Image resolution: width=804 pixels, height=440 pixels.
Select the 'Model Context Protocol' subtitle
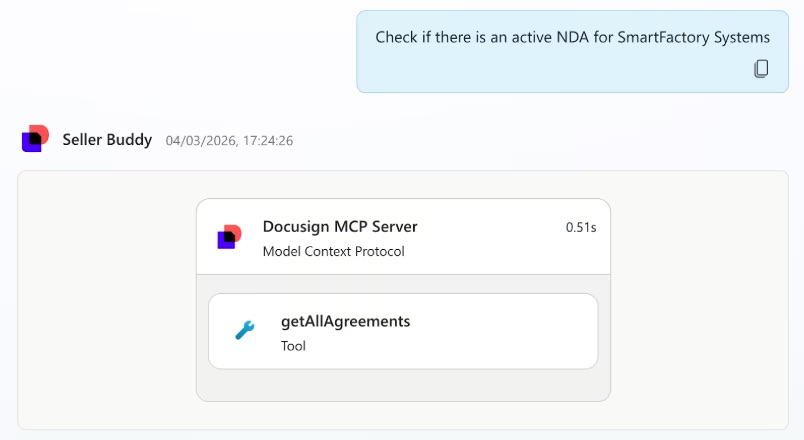pos(333,251)
